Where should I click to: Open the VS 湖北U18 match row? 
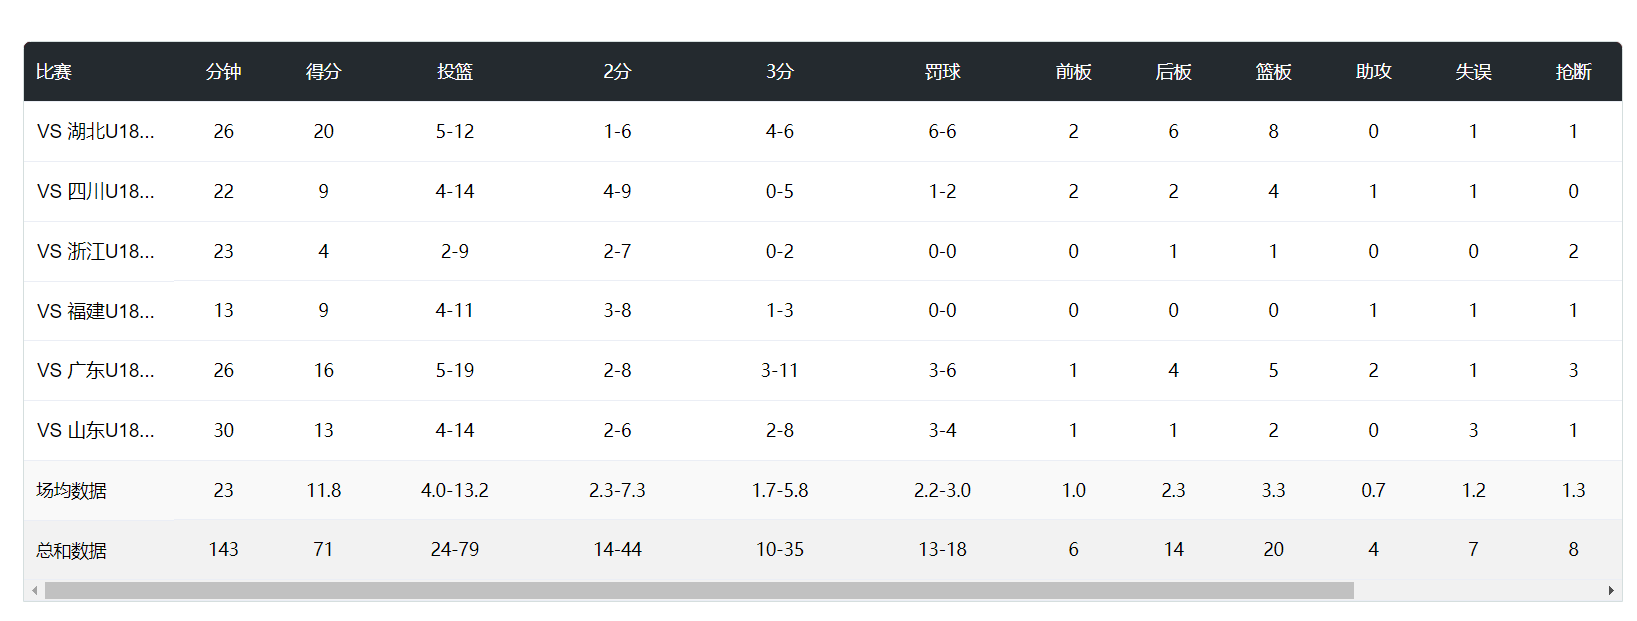[x=96, y=131]
